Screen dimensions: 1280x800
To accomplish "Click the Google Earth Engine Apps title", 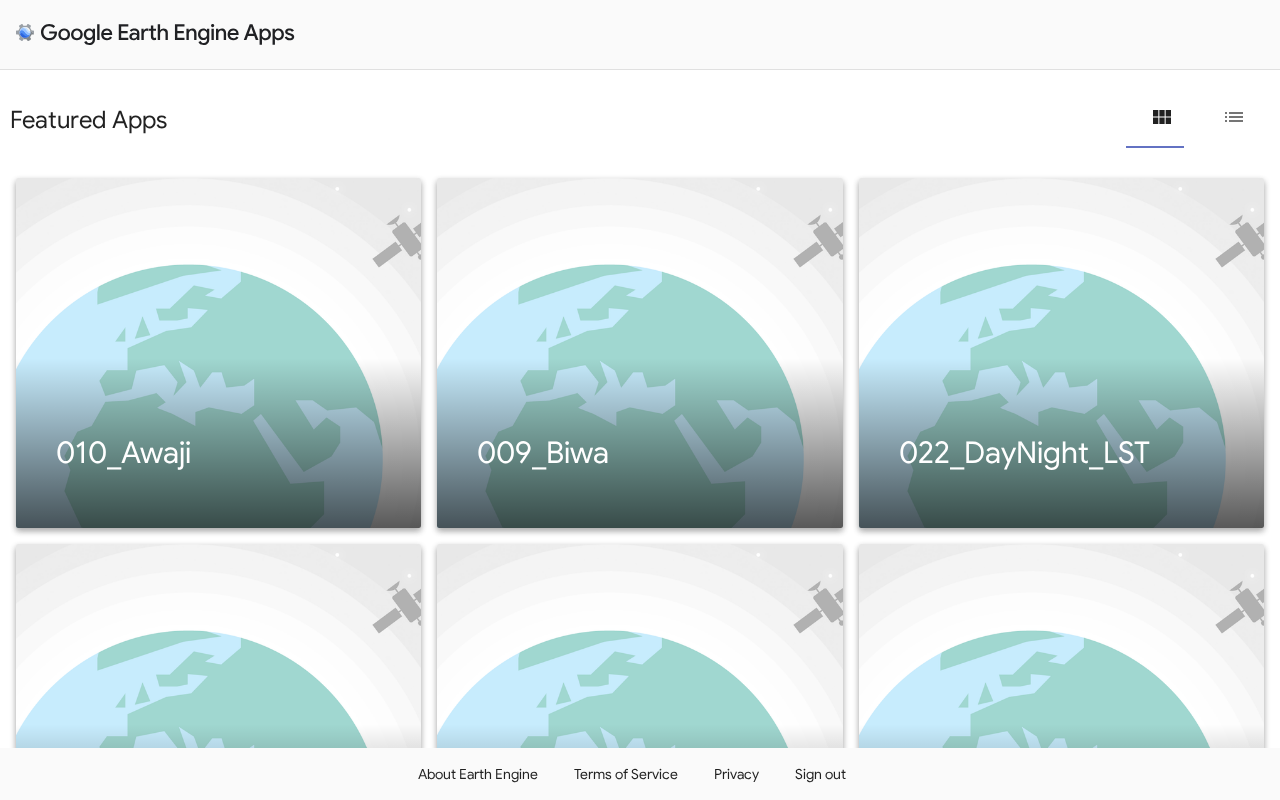I will coord(167,33).
